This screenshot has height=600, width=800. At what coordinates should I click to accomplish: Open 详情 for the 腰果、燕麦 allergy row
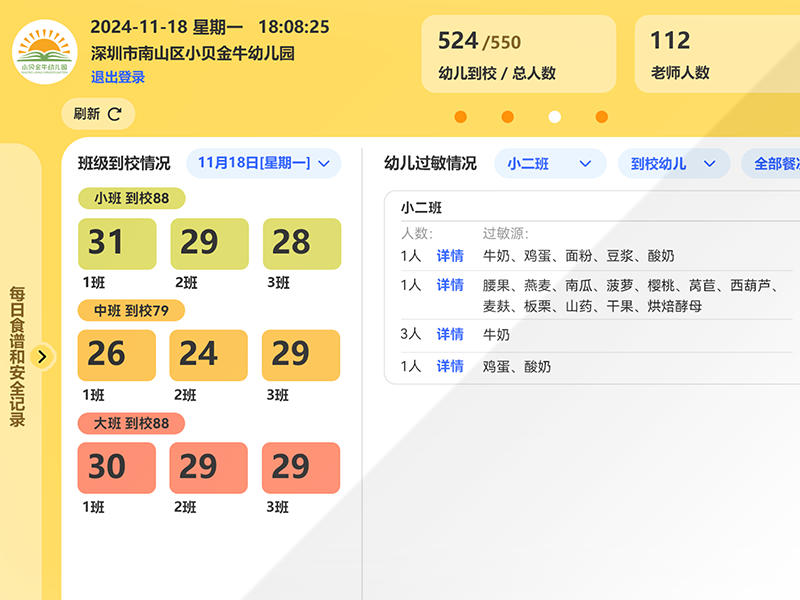pos(450,285)
